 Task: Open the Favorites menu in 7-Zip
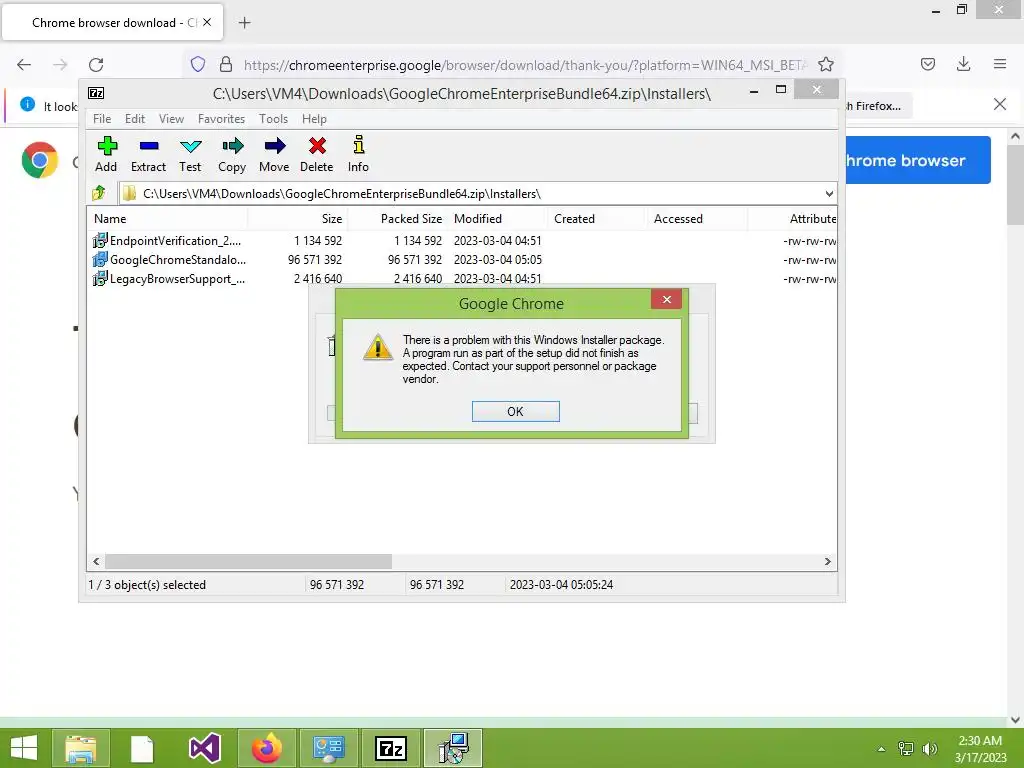221,119
